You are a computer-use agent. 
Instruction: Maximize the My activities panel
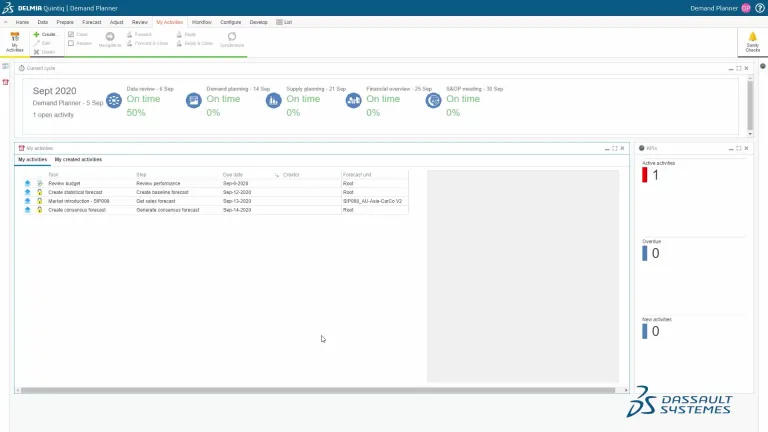[x=615, y=148]
